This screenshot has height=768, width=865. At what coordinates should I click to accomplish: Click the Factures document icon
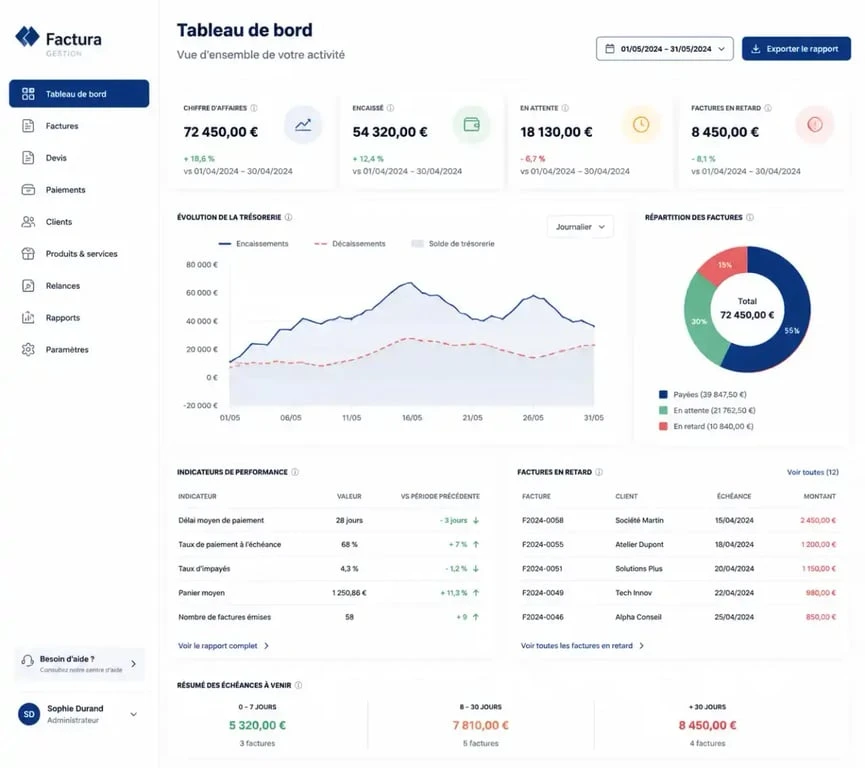(x=28, y=126)
